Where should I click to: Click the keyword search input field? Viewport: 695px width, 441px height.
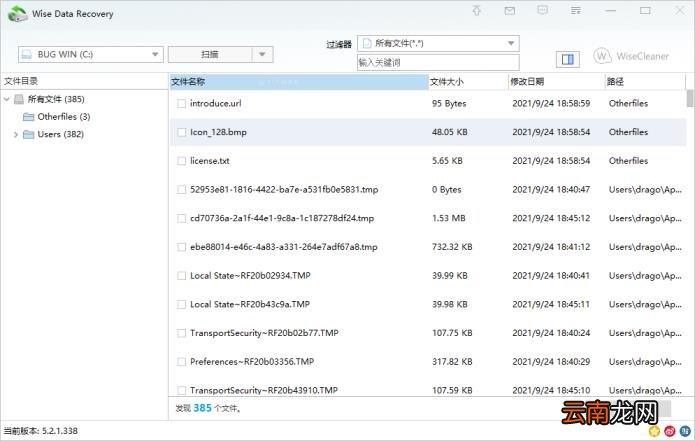point(438,62)
